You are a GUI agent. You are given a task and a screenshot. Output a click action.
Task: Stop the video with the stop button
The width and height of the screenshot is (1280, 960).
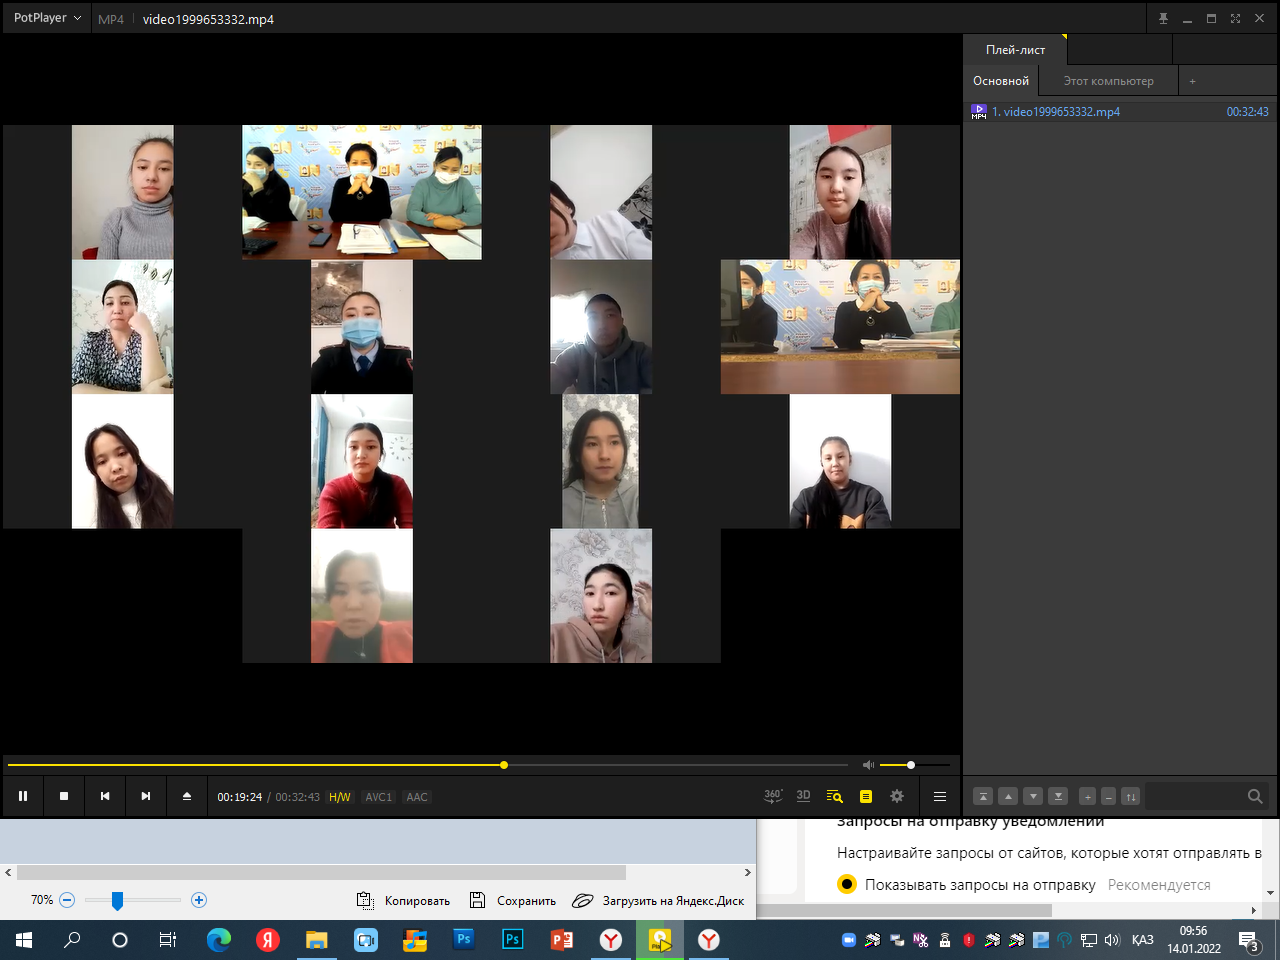(x=64, y=796)
